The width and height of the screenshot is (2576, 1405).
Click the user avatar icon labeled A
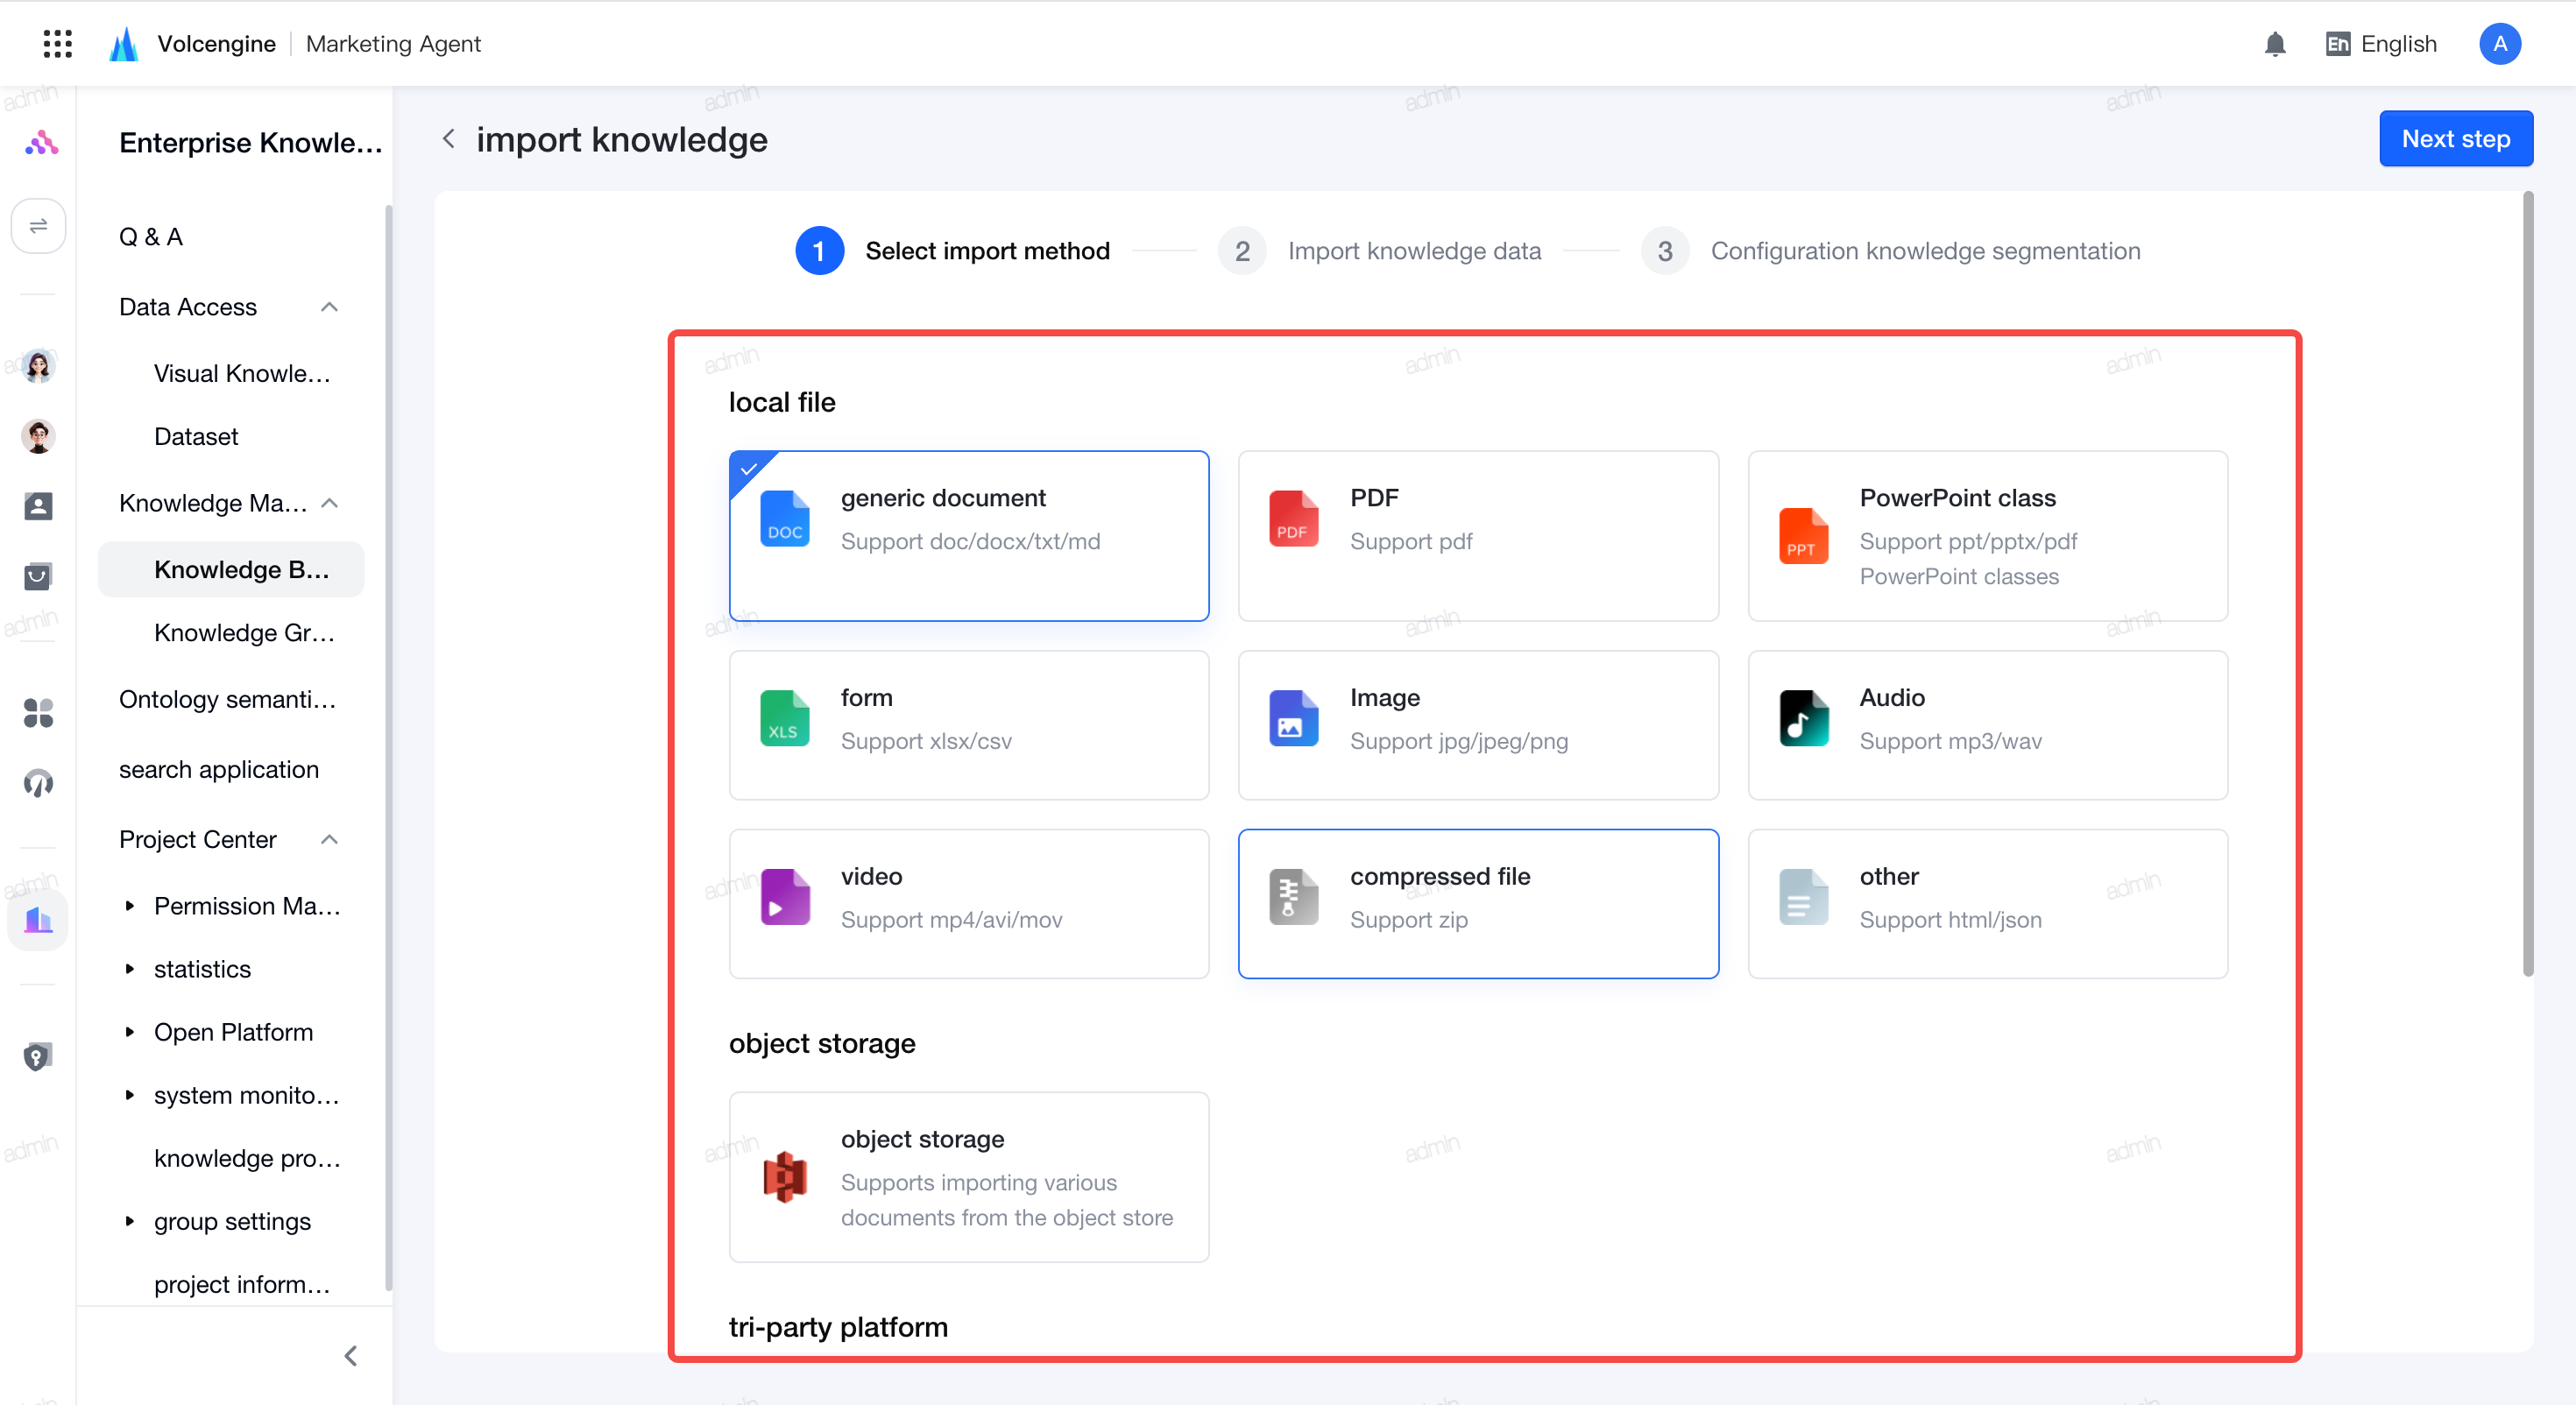point(2499,44)
